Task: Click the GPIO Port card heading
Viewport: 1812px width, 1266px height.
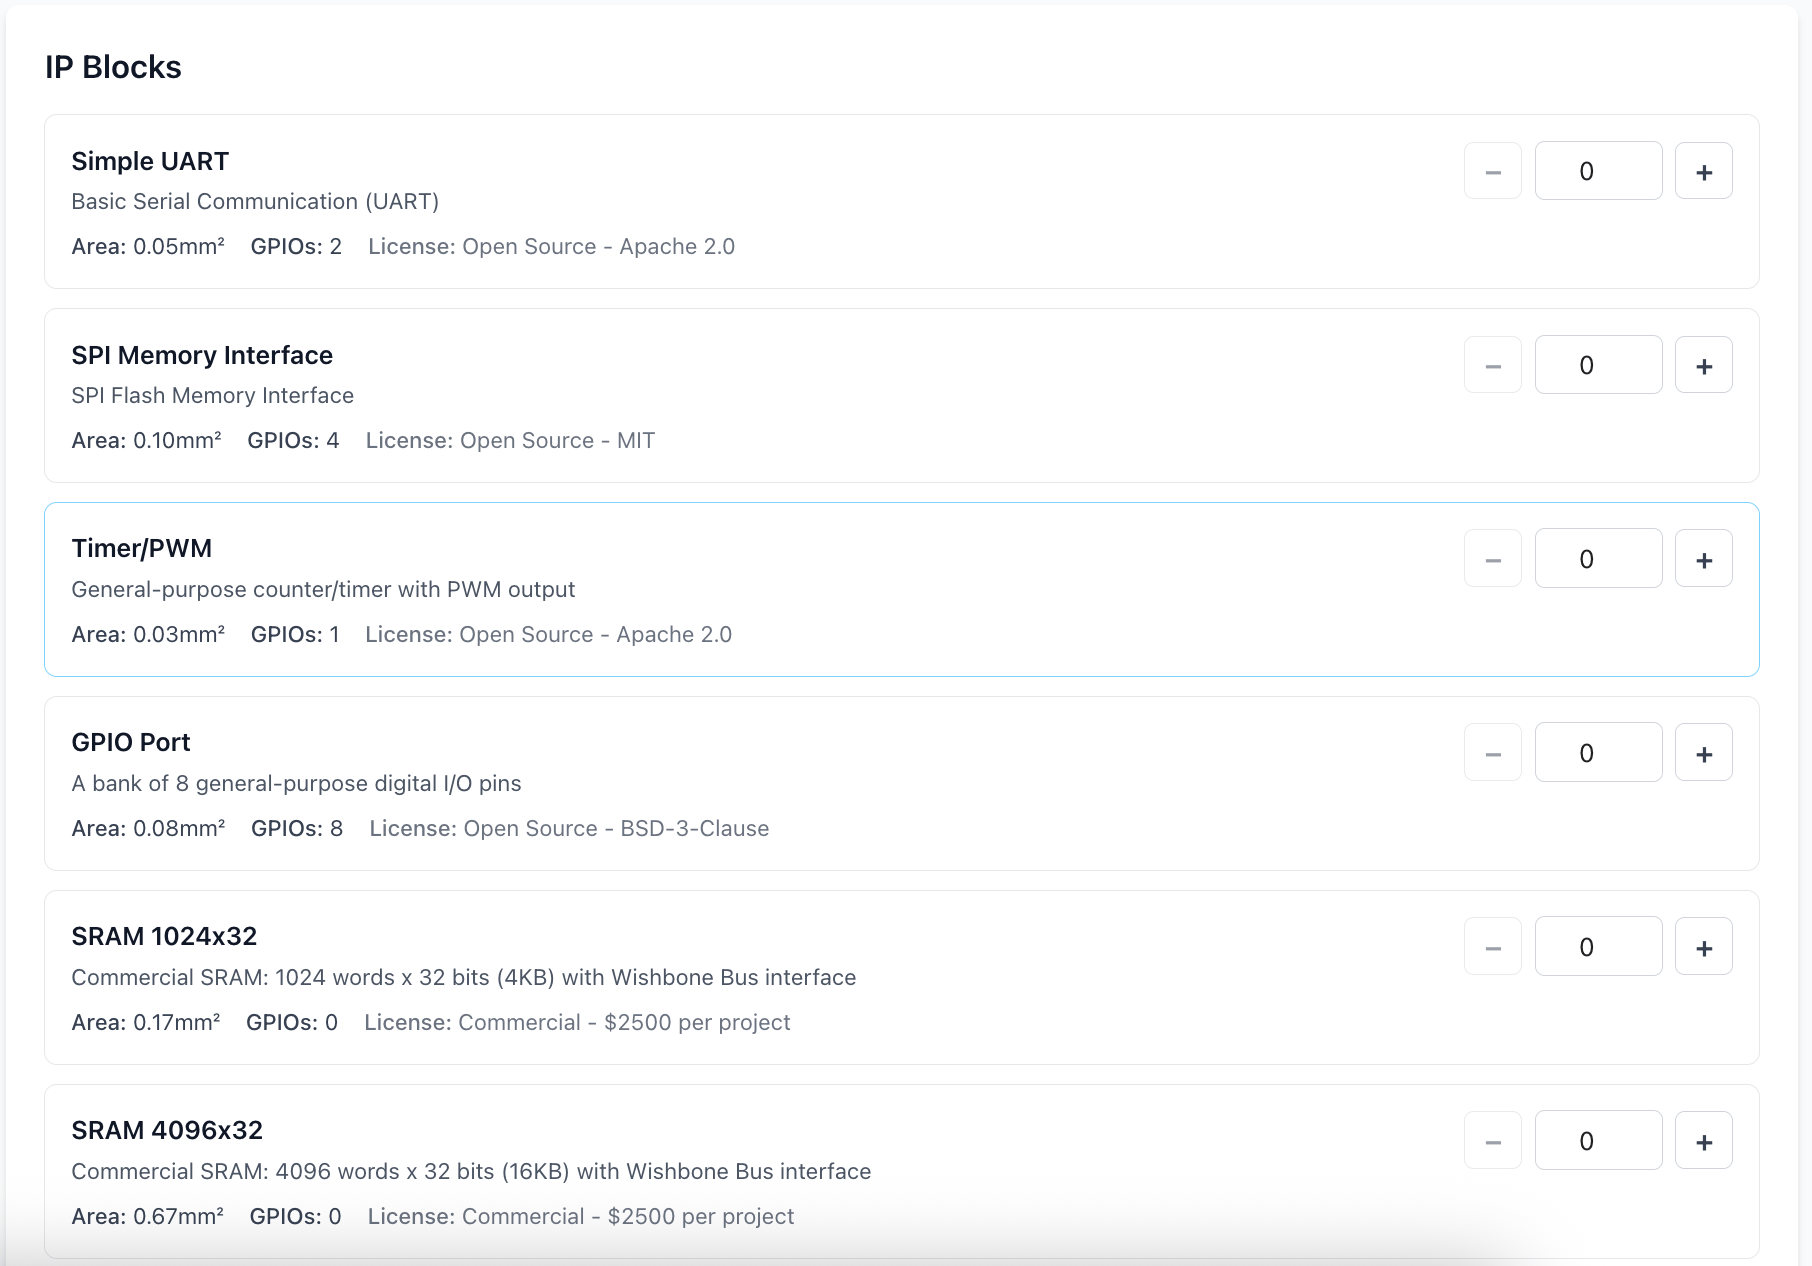Action: (131, 743)
